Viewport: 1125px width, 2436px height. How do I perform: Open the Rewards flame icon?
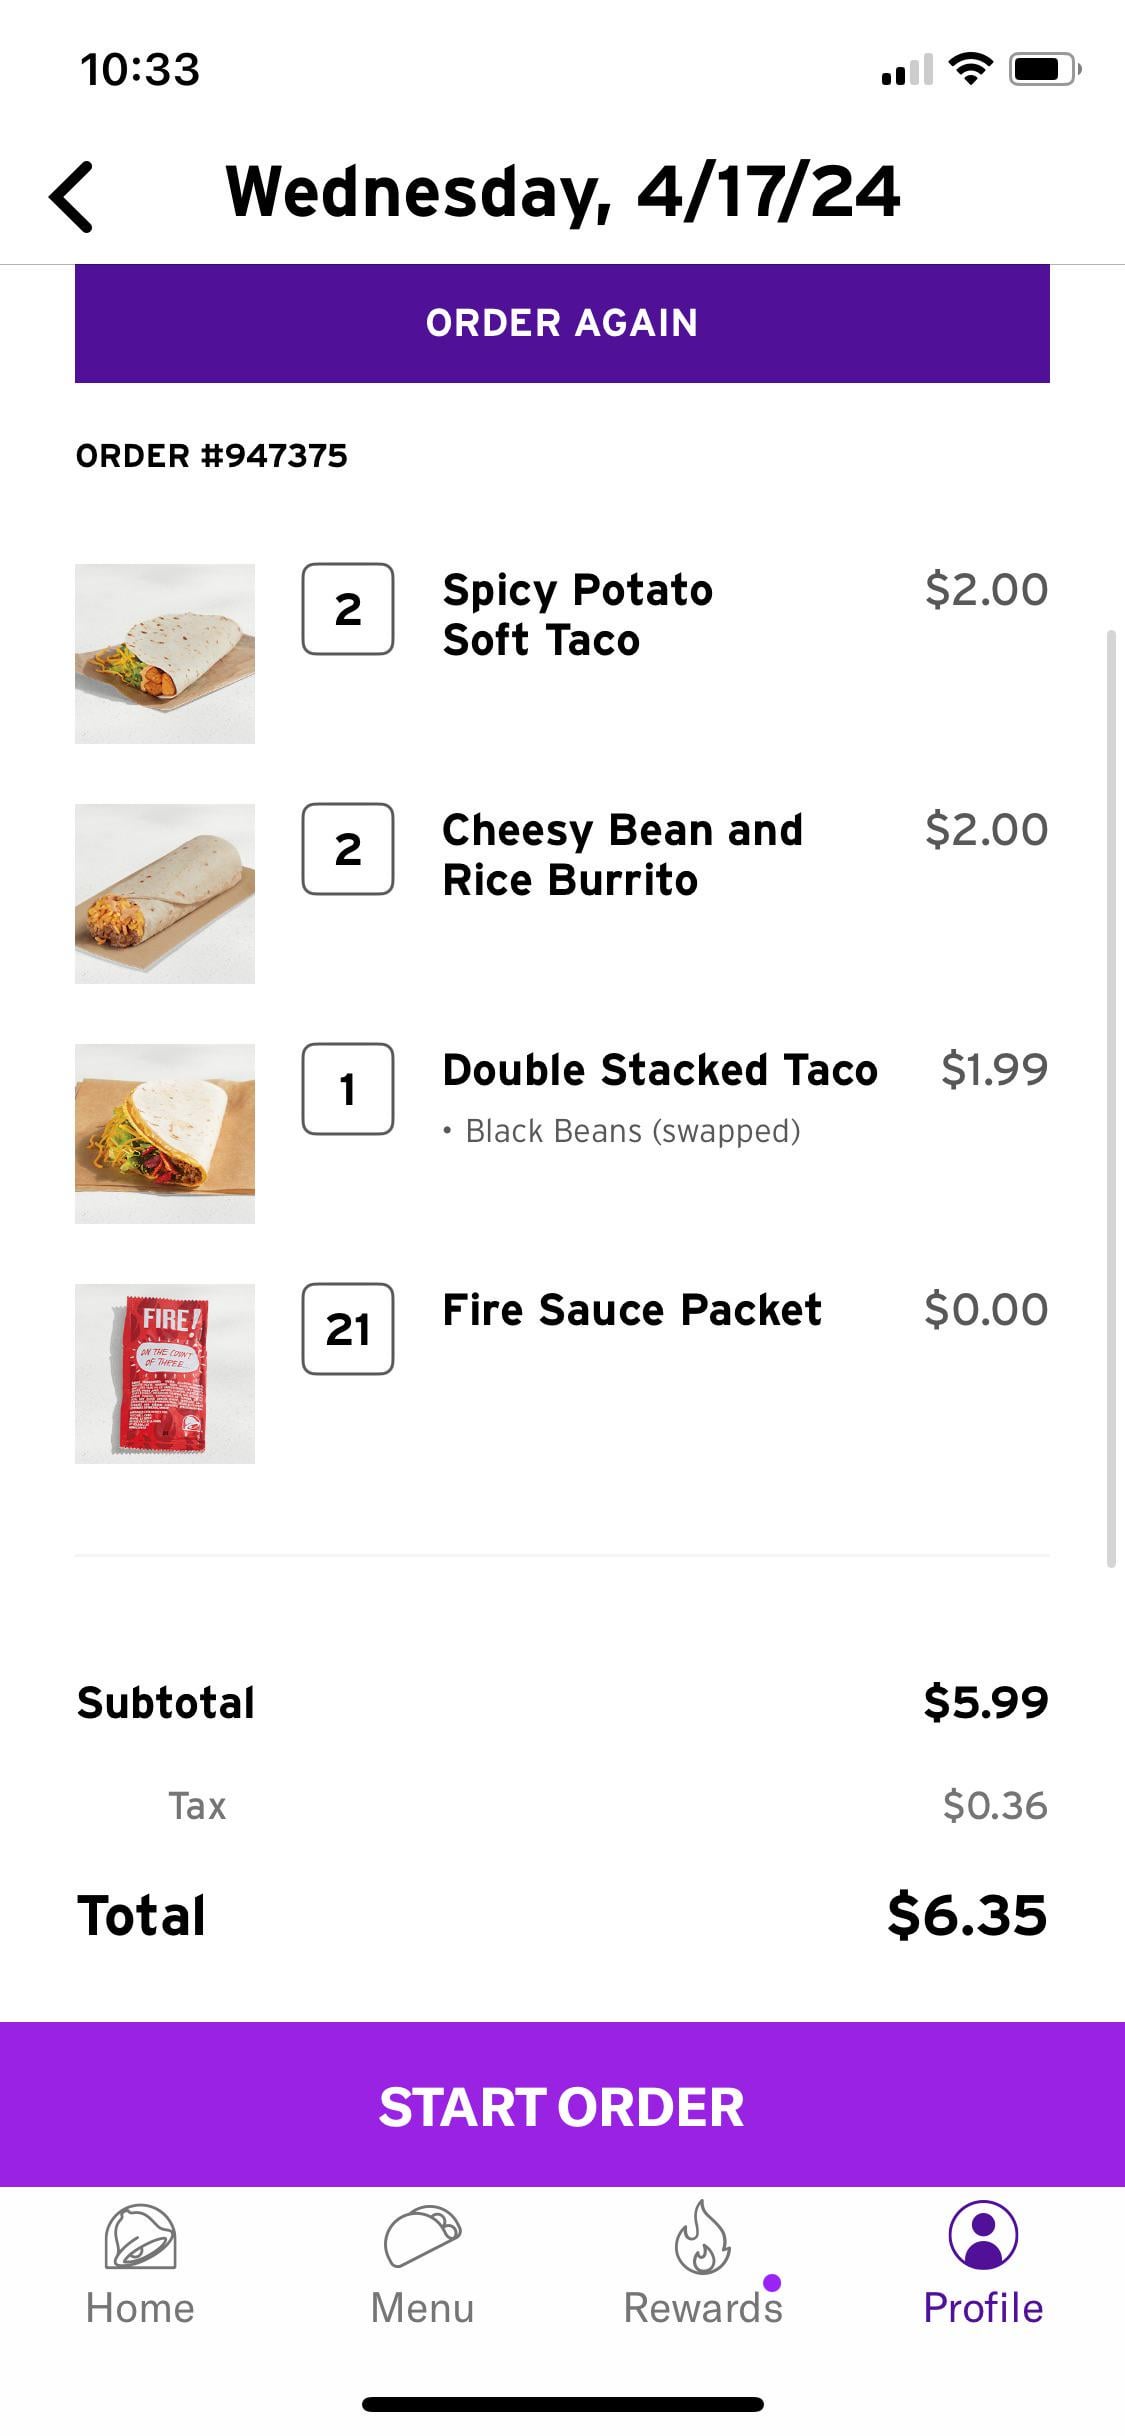click(702, 2236)
